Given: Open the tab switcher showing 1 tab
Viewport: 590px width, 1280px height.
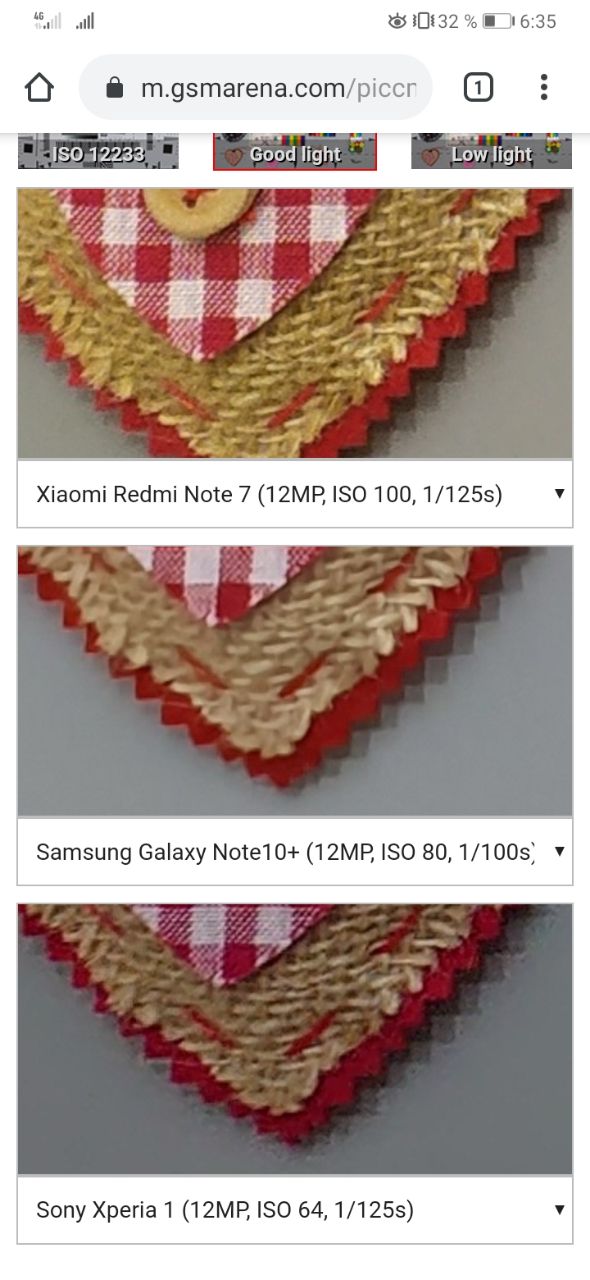Looking at the screenshot, I should pos(478,88).
